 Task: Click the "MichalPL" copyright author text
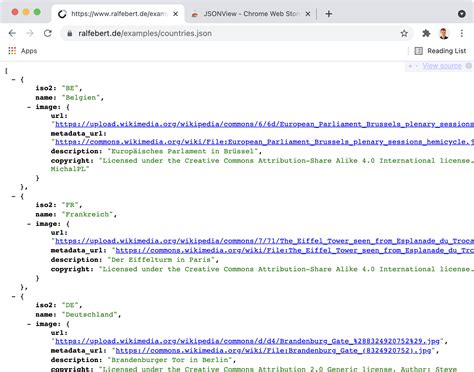tap(70, 169)
